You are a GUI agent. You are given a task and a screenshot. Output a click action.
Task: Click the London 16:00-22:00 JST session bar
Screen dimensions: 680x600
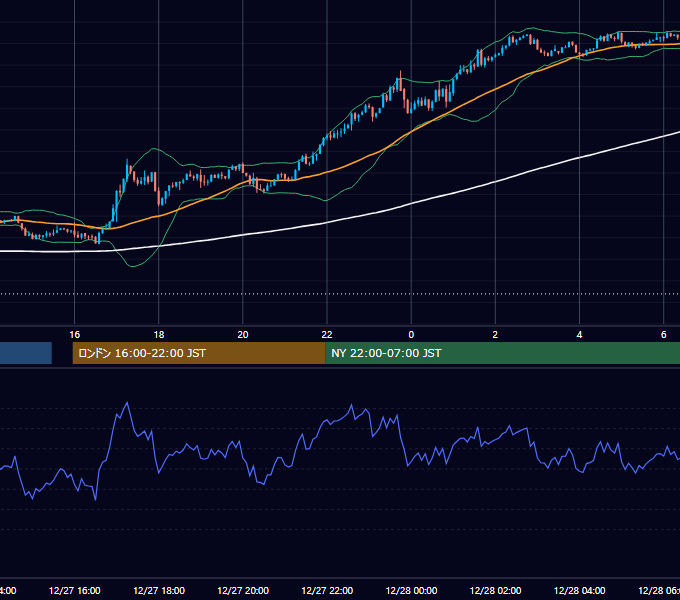[x=199, y=353]
